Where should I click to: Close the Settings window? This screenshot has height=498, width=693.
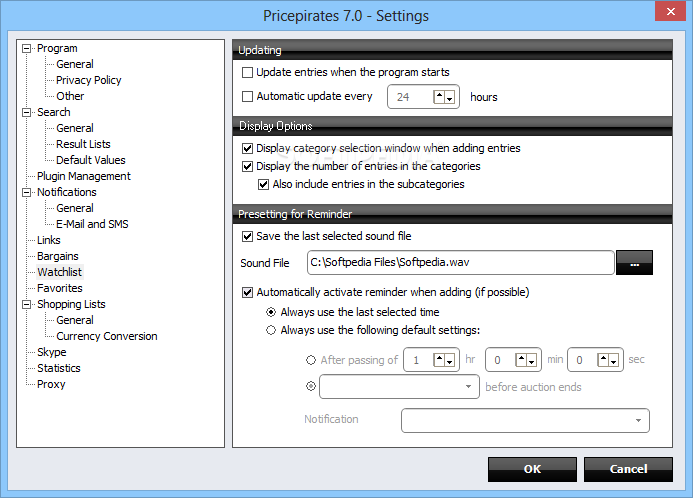point(670,11)
